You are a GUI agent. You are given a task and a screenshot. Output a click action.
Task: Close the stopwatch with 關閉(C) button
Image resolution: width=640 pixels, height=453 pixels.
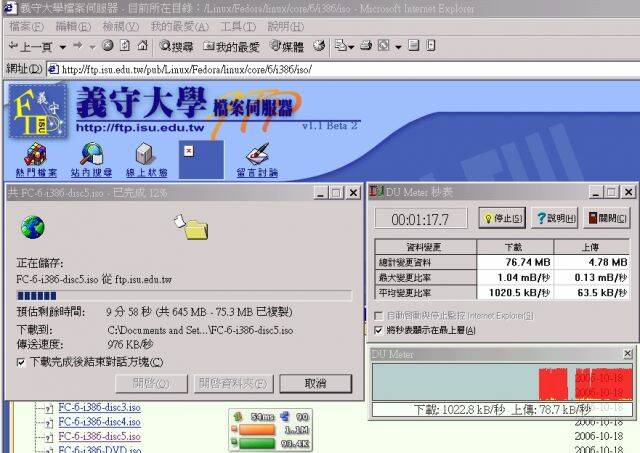[607, 218]
